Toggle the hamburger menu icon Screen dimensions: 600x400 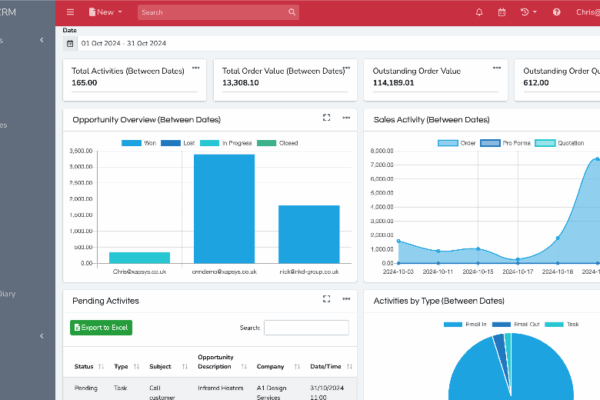tap(70, 12)
